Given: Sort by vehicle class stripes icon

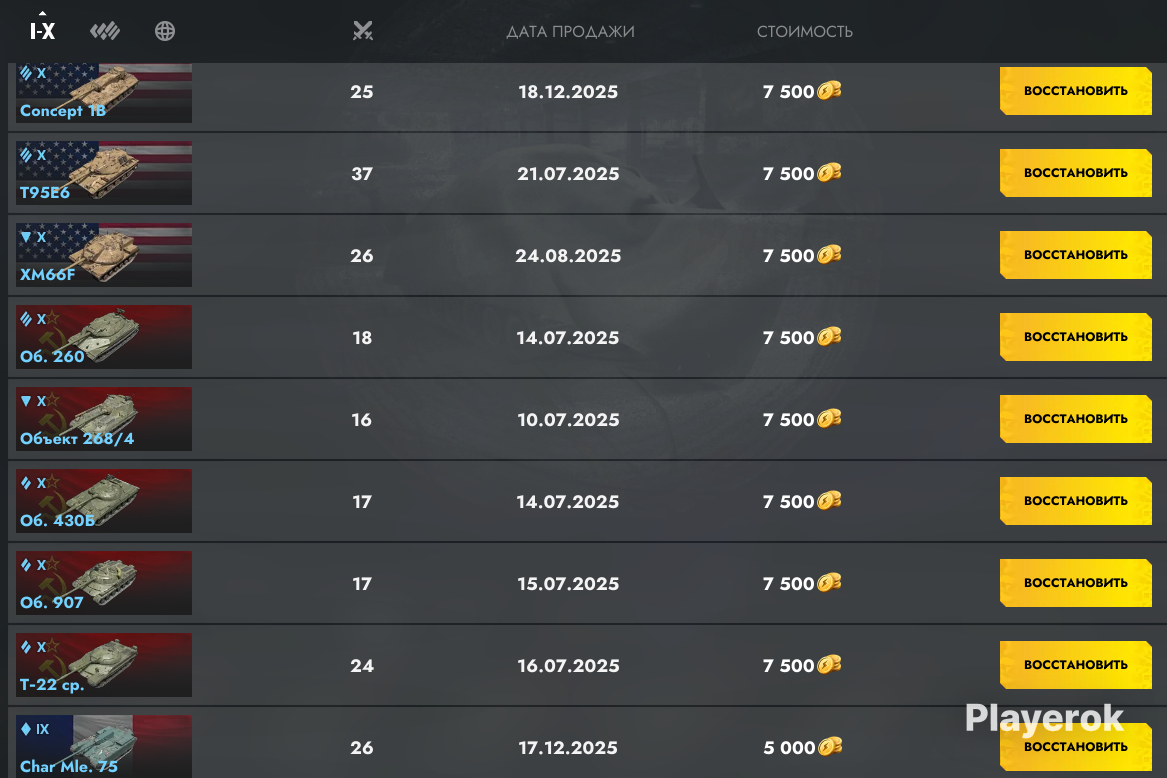Looking at the screenshot, I should point(105,31).
